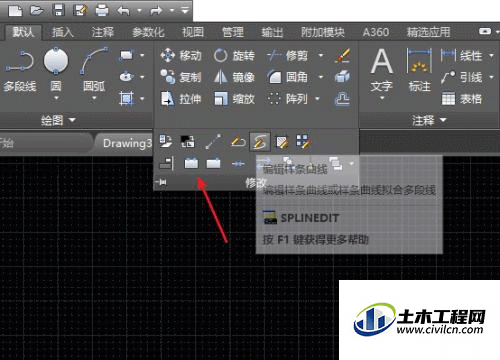The width and height of the screenshot is (500, 360).
Task: Click the offset icon
Action: coord(342,99)
